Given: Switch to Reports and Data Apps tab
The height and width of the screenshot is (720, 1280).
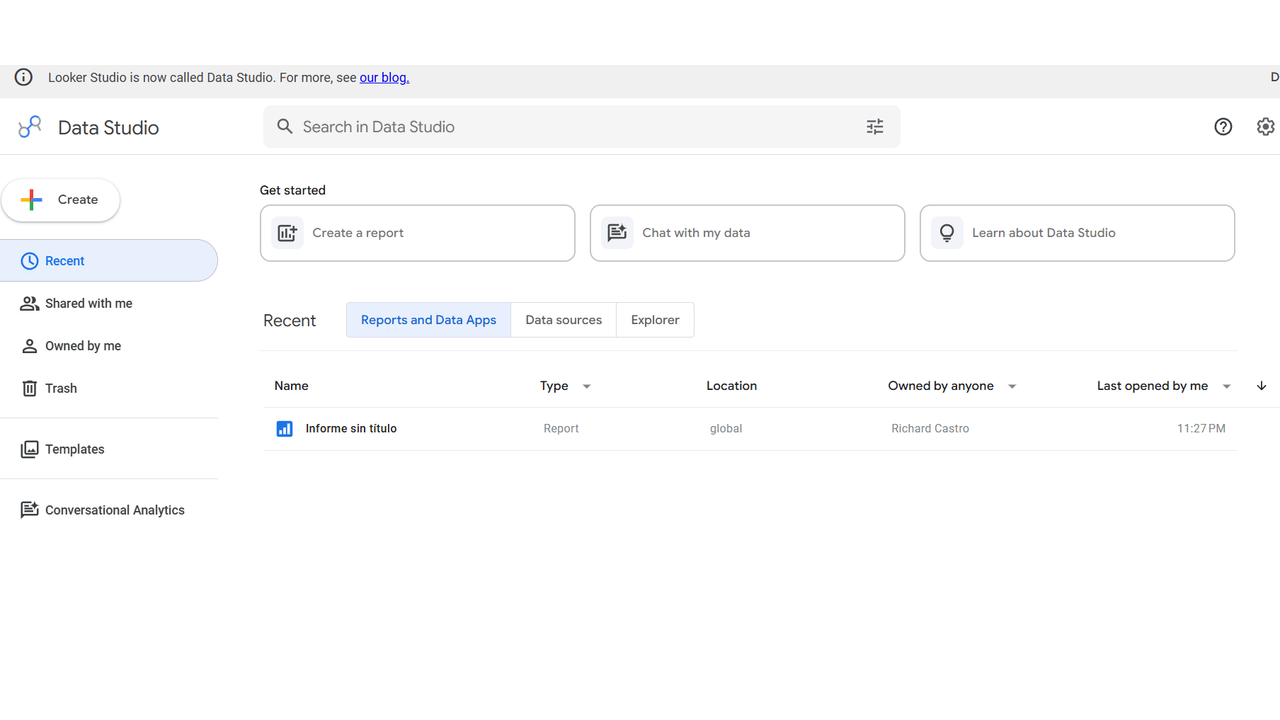Looking at the screenshot, I should tap(429, 320).
